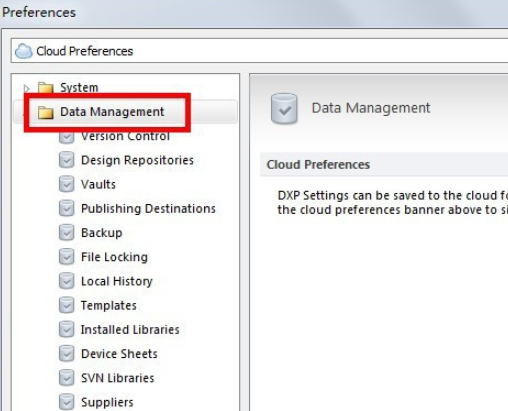The width and height of the screenshot is (508, 411).
Task: Open the Version Control preferences page
Action: pyautogui.click(x=125, y=136)
